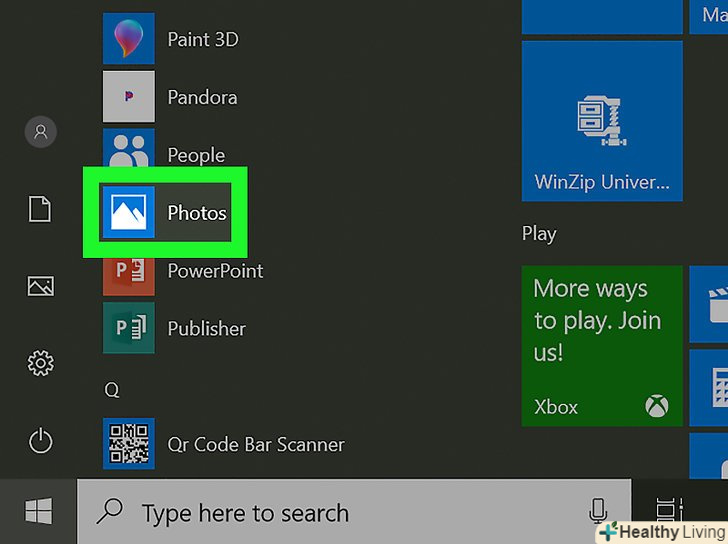Open Settings gear in Start sidebar
Screen dimensions: 728x544
click(41, 363)
